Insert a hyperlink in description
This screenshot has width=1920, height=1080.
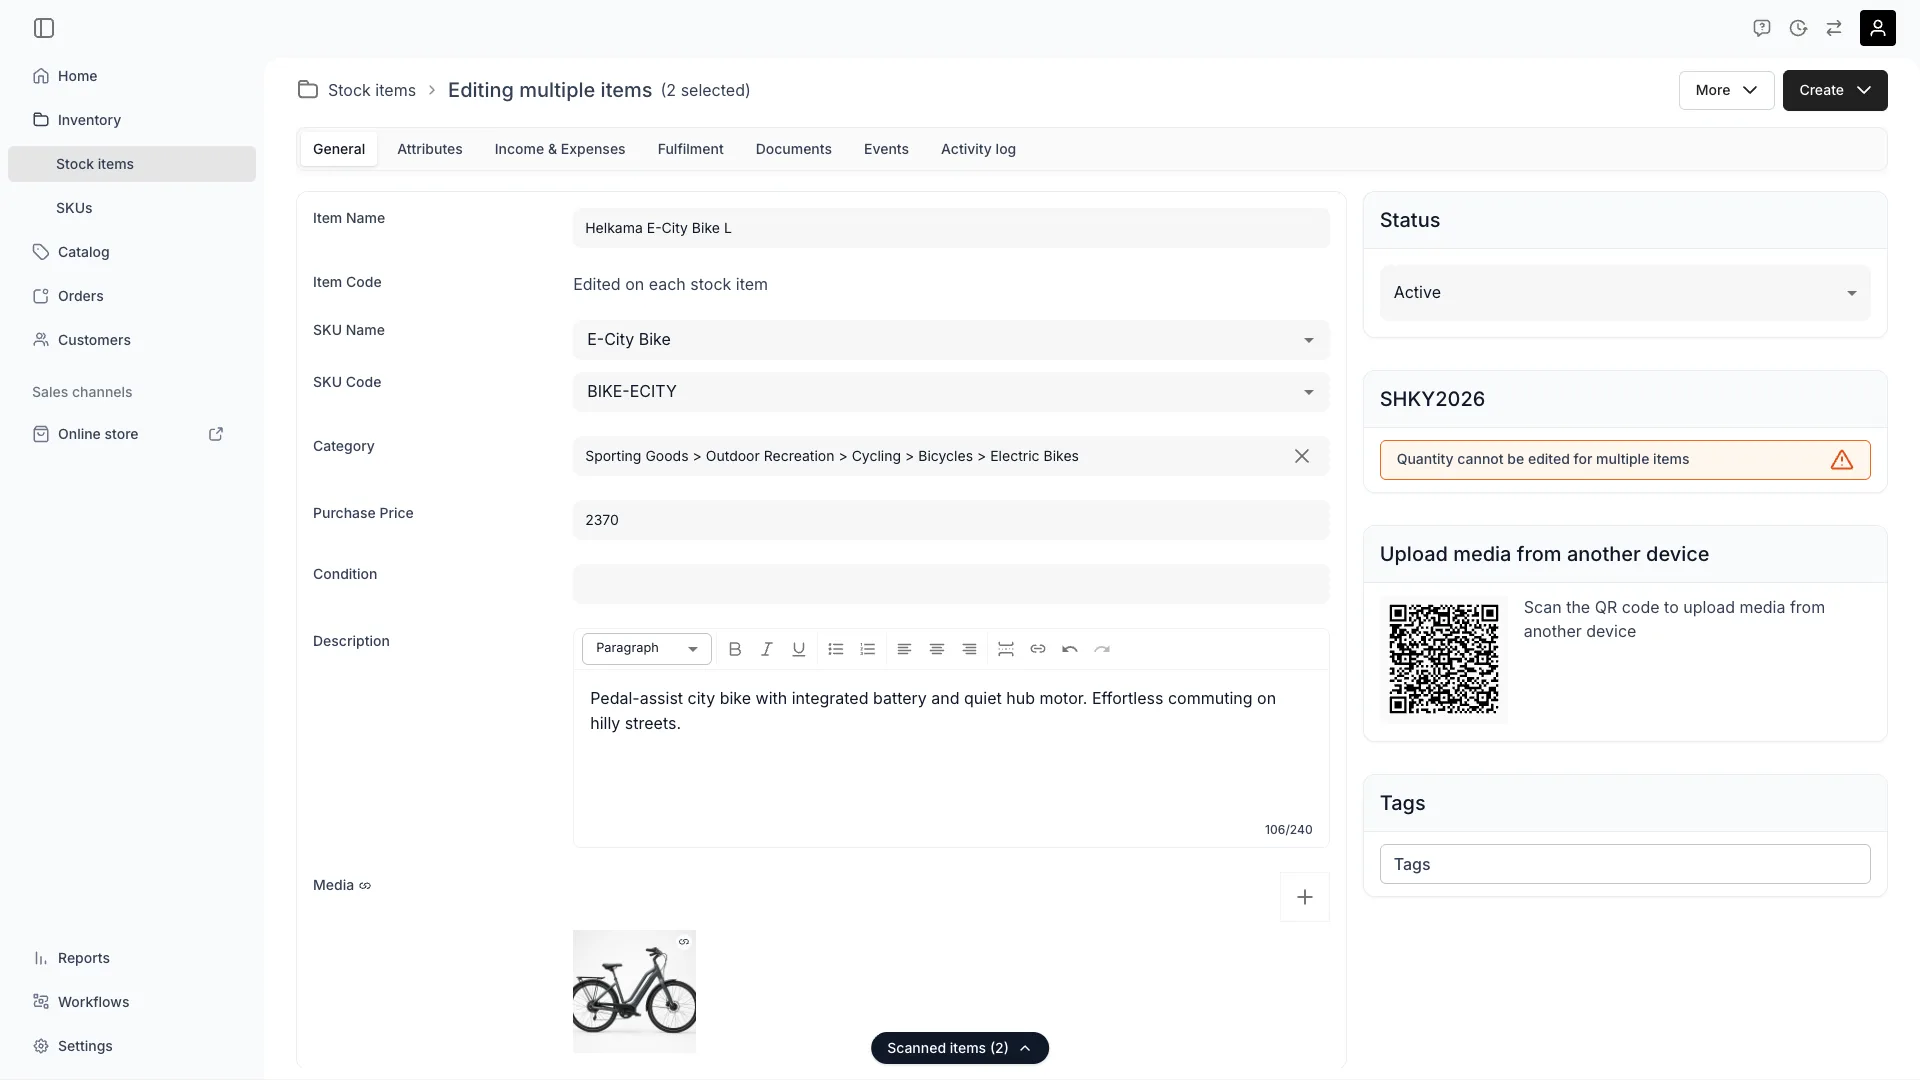[1038, 649]
